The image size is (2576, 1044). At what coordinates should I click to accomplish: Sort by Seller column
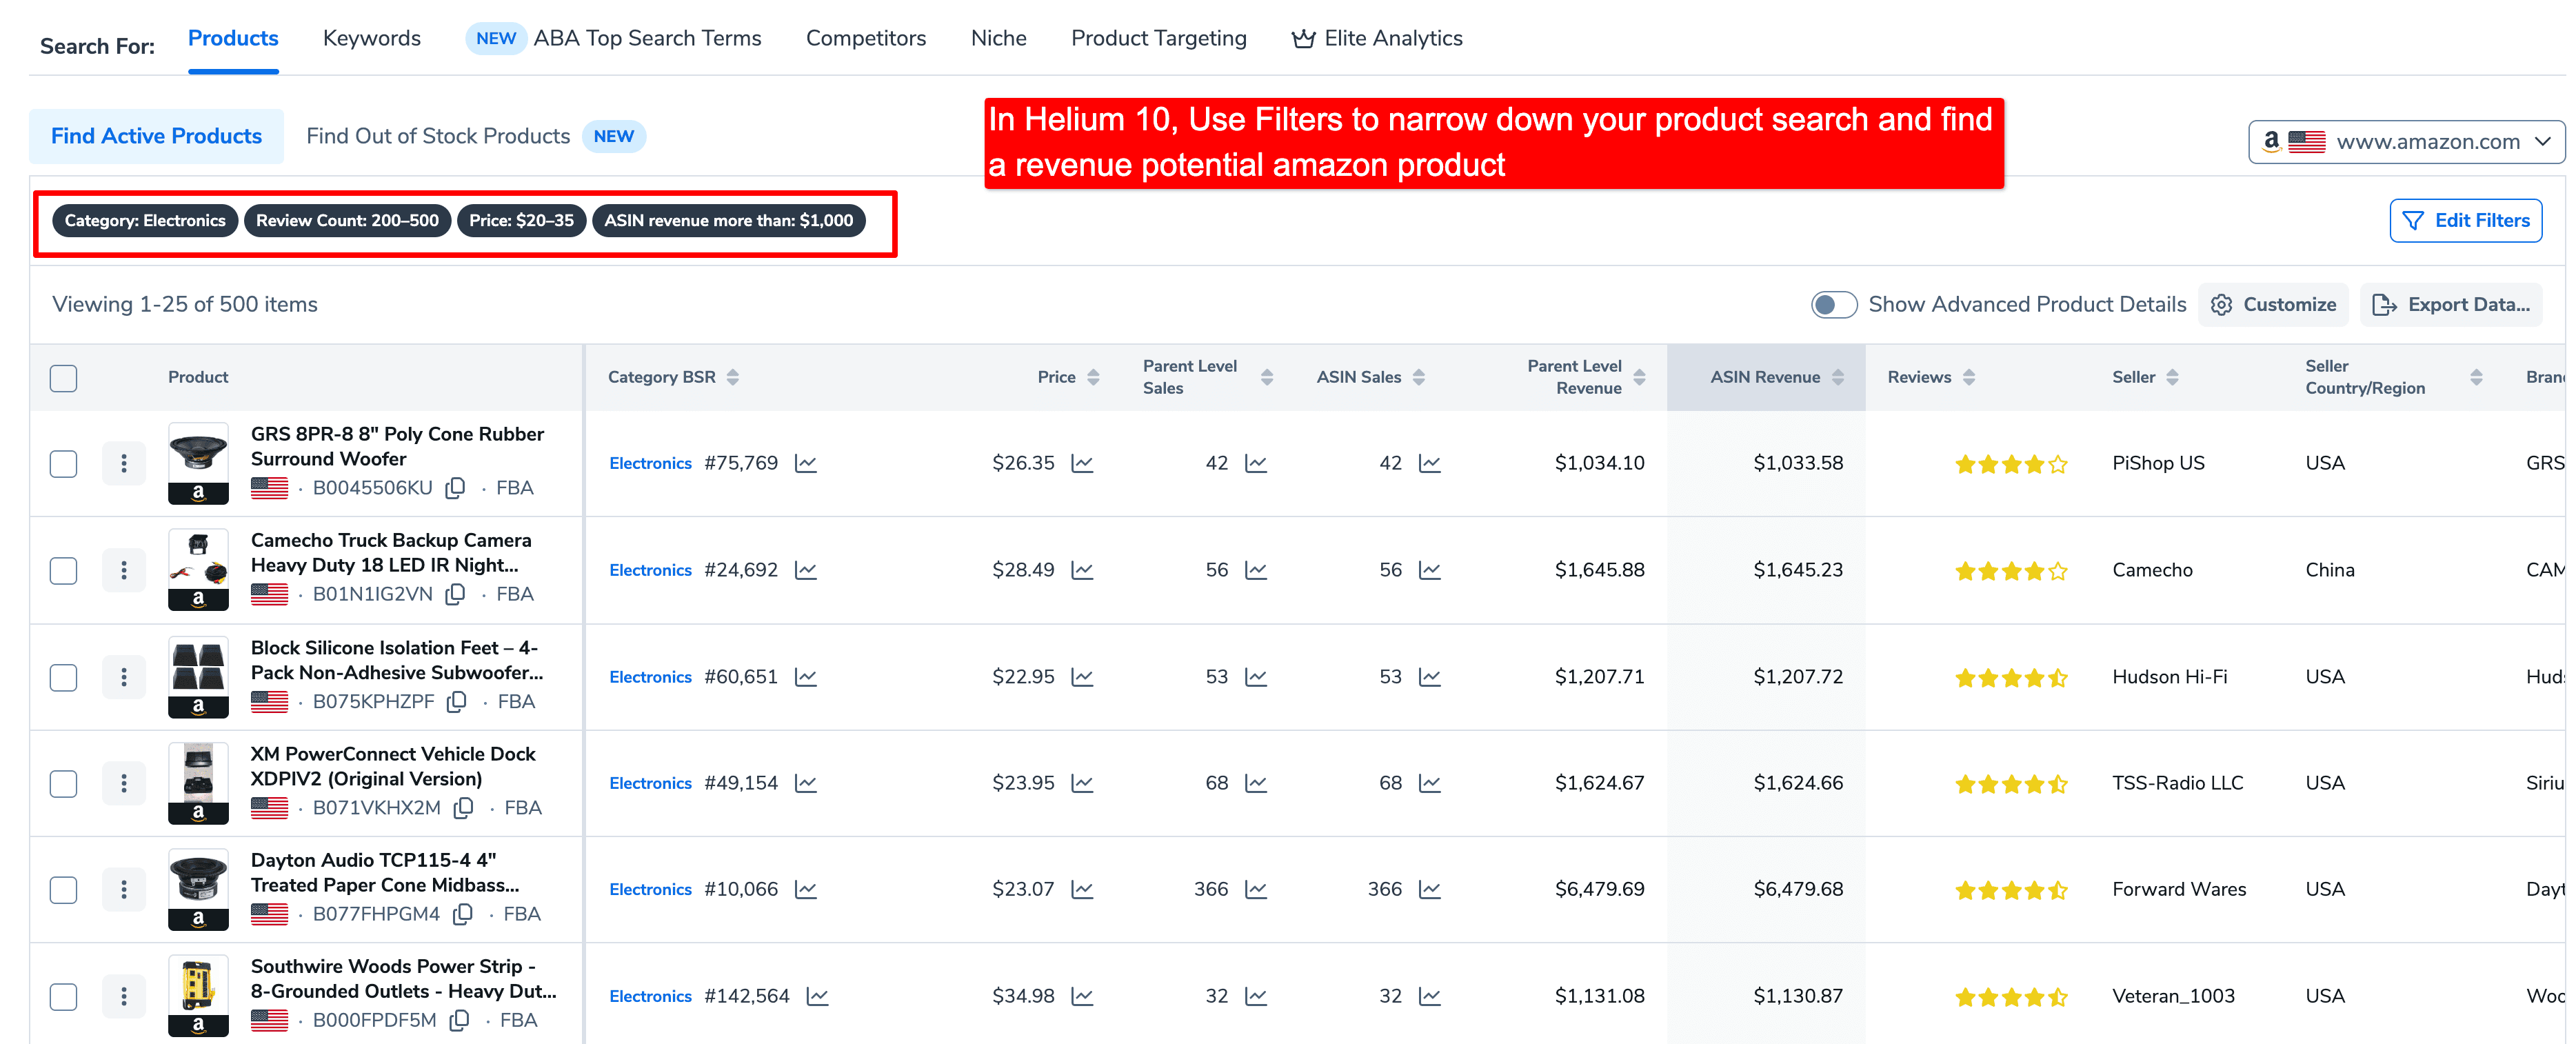(2172, 377)
